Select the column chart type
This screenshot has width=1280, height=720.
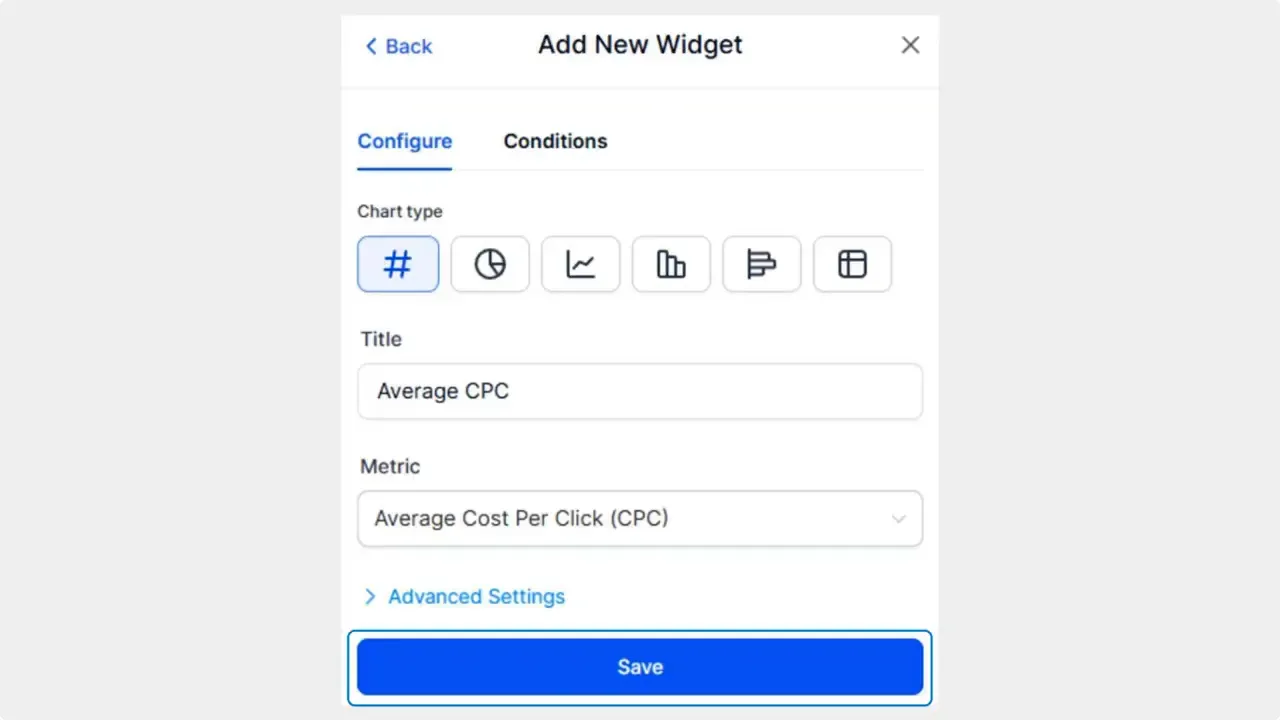(671, 264)
